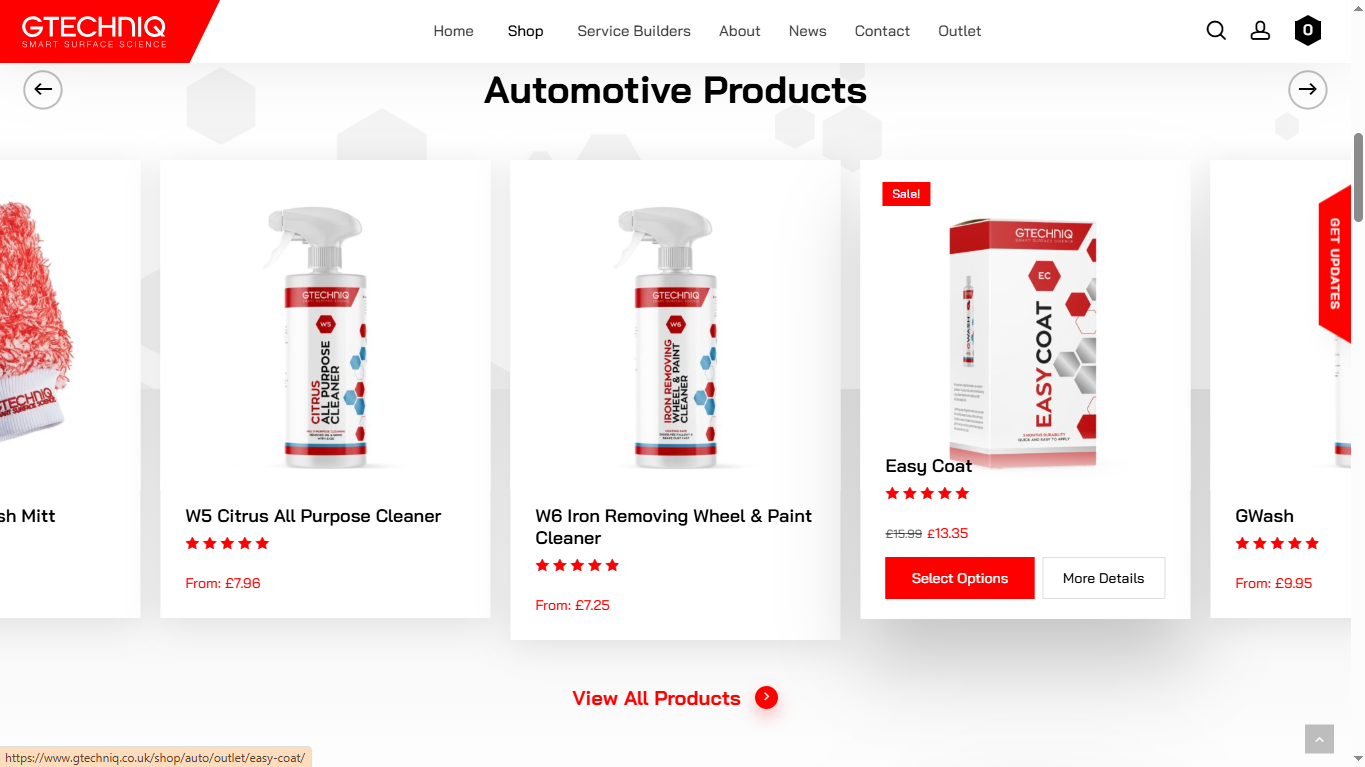This screenshot has width=1365, height=767.
Task: Open the search magnifier icon
Action: [x=1216, y=31]
